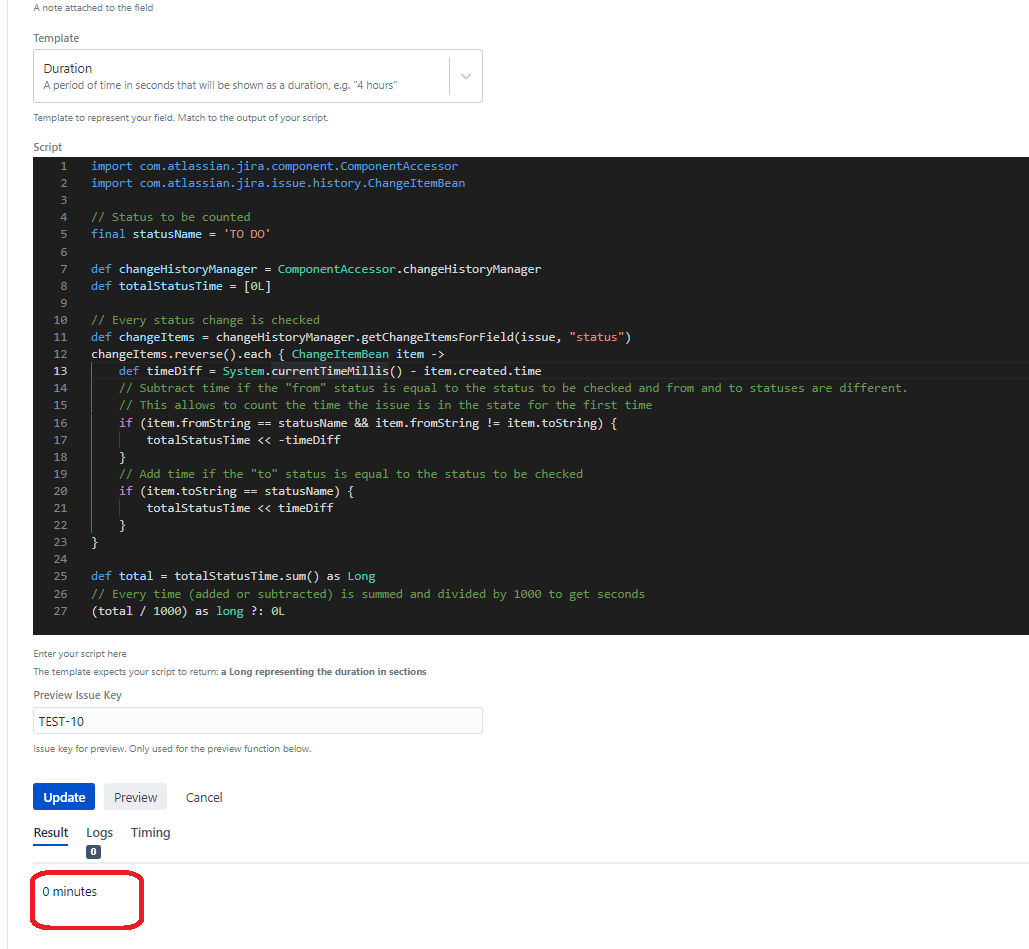Viewport: 1029px width, 949px height.
Task: Switch to the Logs tab
Action: coord(99,832)
